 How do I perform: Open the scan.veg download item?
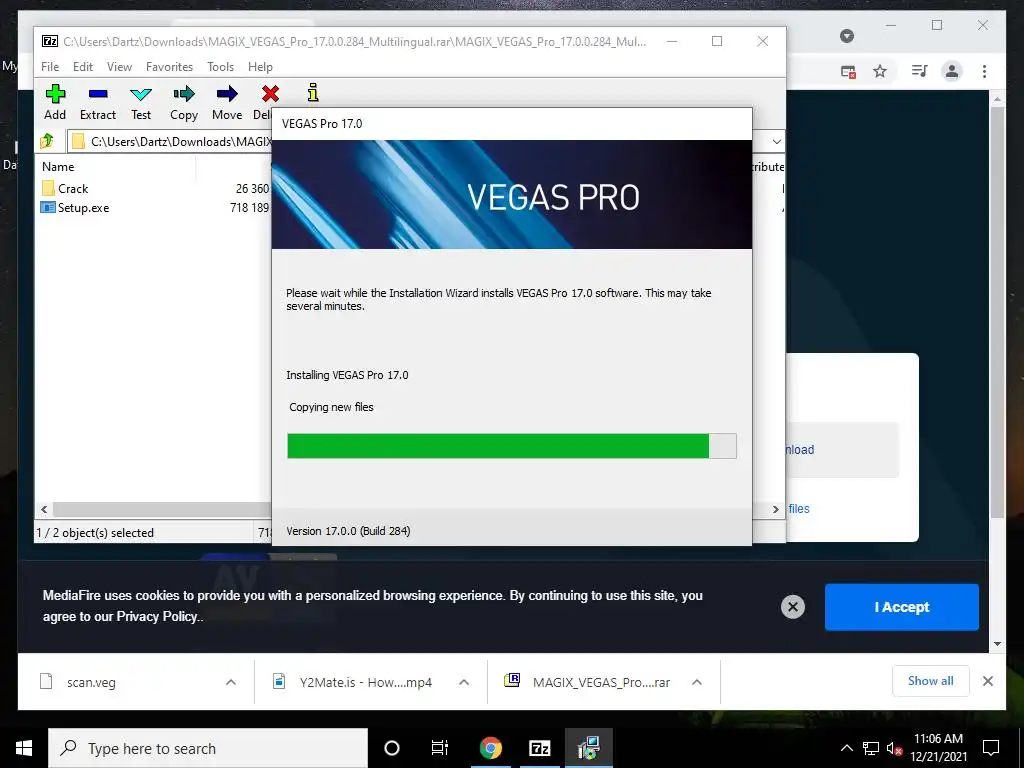(91, 682)
